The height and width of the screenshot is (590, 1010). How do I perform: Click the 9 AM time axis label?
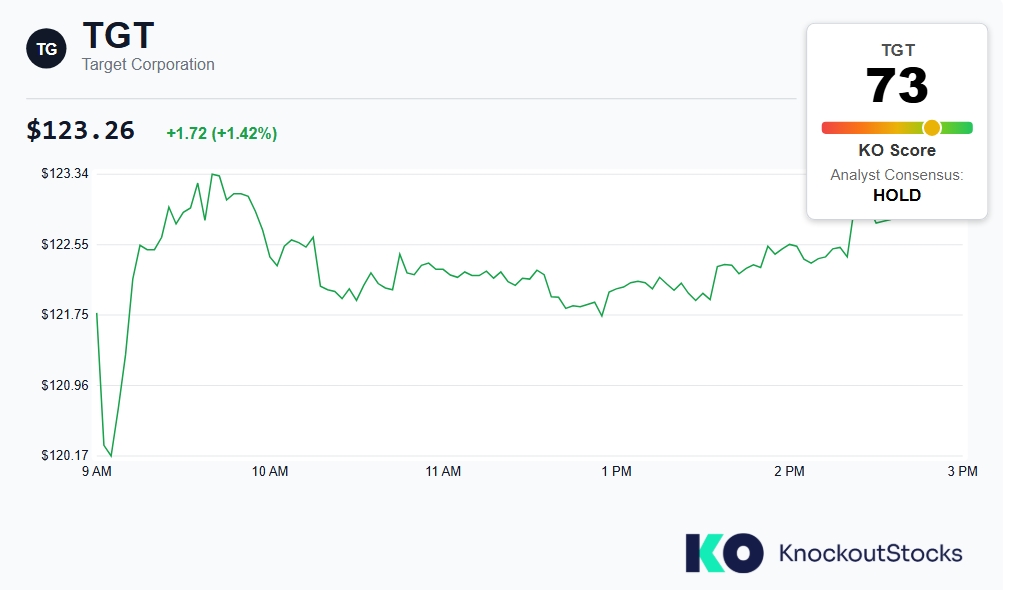point(97,471)
